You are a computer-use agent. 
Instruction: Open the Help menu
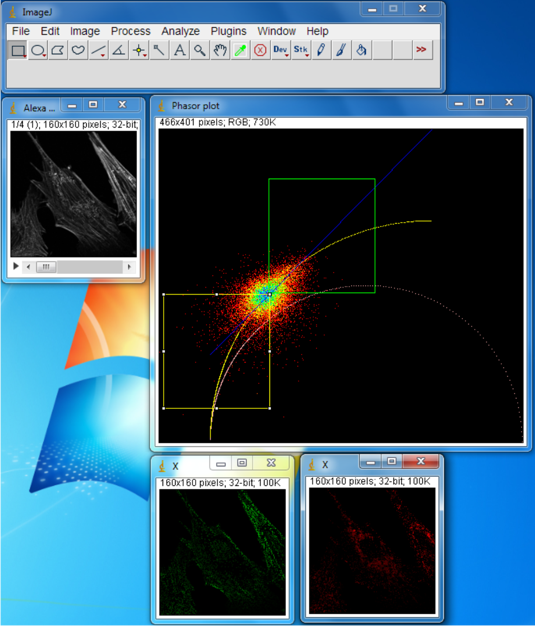point(317,31)
